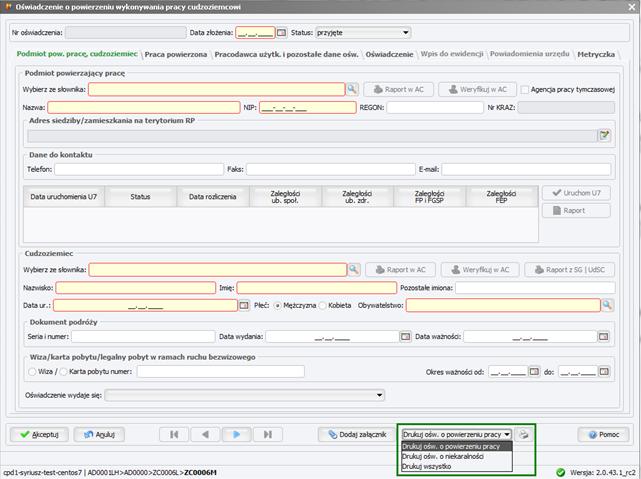Screen dimensions: 641x479
Task: Go to last record
Action: pyautogui.click(x=268, y=434)
